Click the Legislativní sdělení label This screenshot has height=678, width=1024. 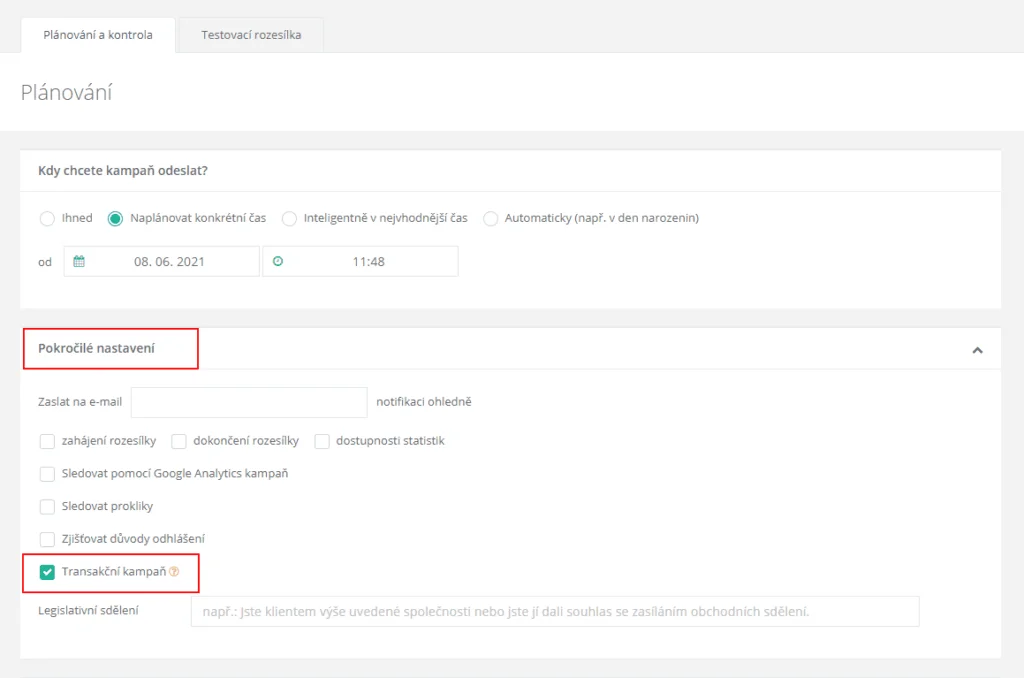click(x=88, y=610)
